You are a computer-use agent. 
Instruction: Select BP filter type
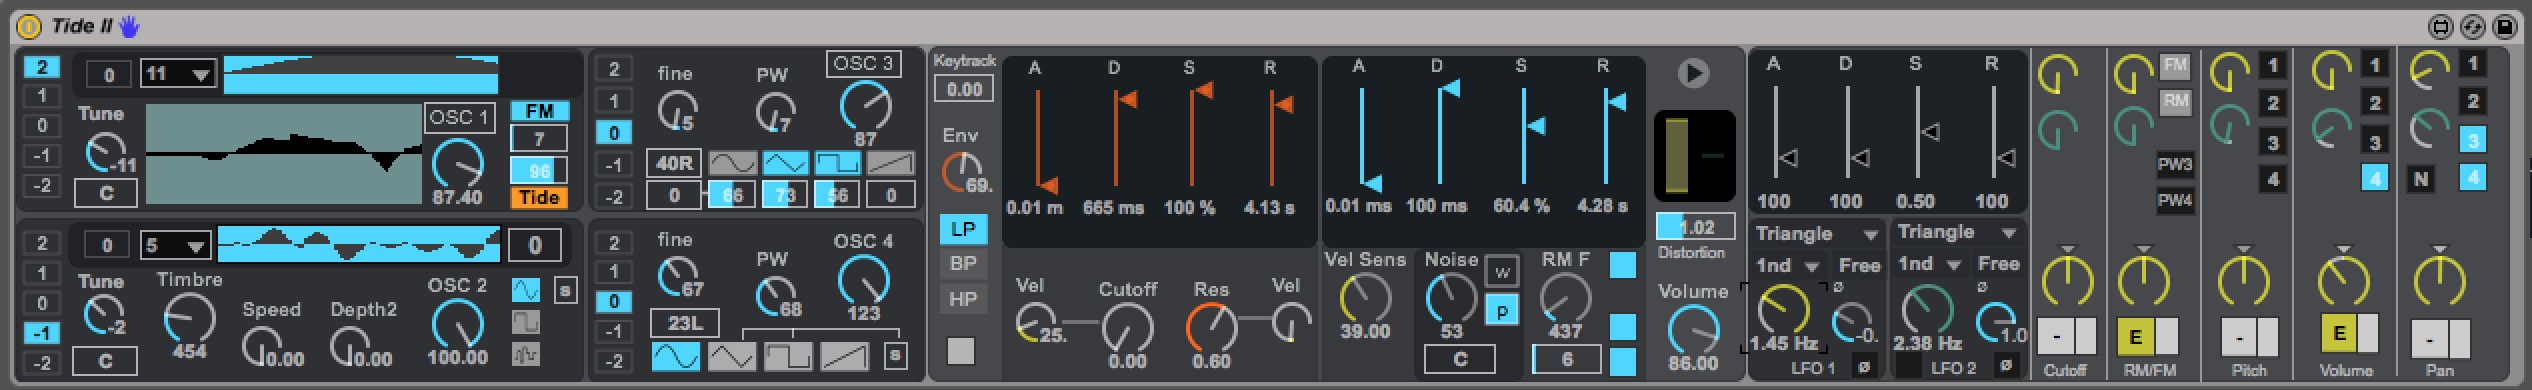coord(963,264)
